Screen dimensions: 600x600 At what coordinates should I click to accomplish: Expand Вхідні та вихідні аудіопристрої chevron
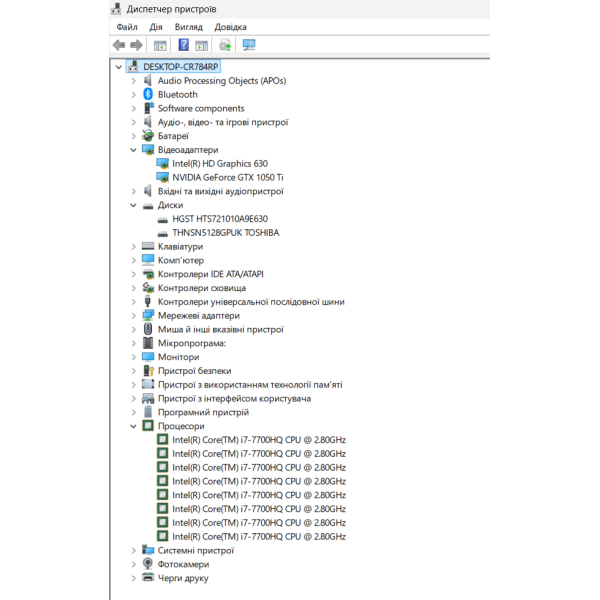click(x=134, y=191)
